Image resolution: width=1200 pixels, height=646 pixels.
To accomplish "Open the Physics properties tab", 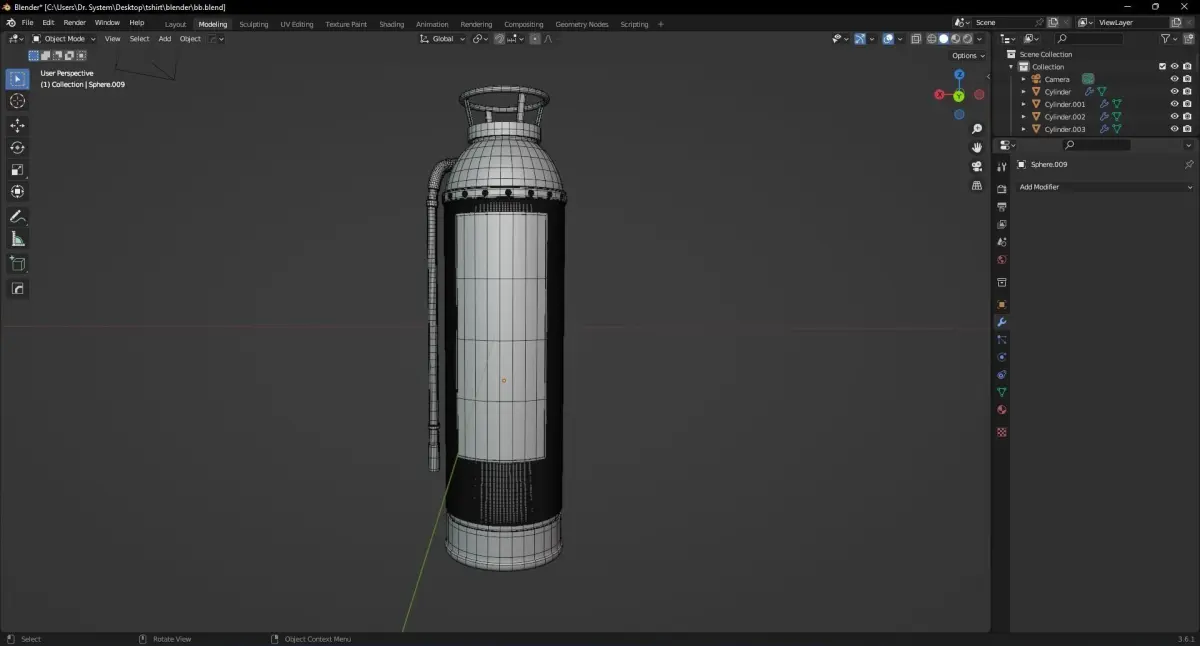I will [1001, 357].
